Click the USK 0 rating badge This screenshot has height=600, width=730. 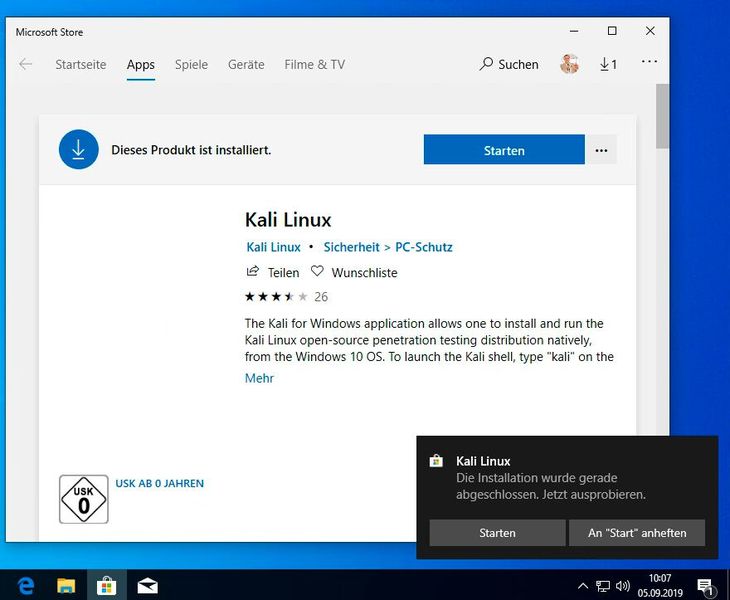(84, 499)
